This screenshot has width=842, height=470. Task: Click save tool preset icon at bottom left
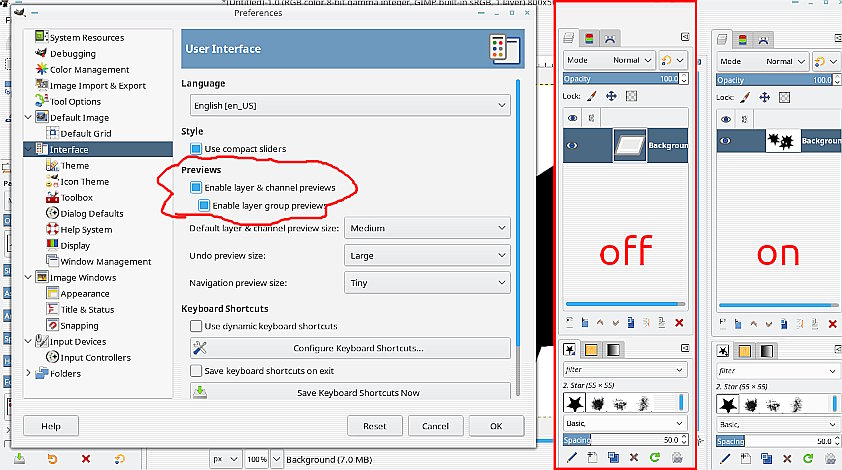tap(19, 459)
